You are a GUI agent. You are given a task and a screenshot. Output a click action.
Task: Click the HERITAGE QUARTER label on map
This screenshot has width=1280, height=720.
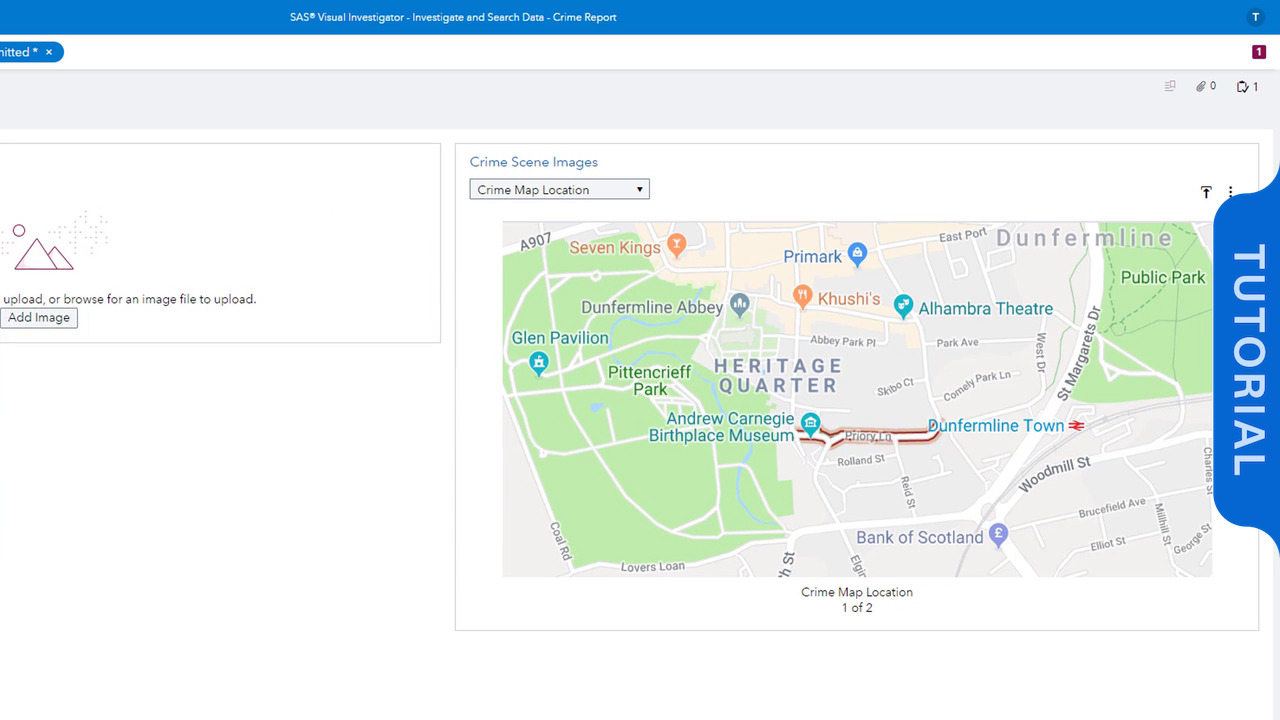(x=777, y=376)
